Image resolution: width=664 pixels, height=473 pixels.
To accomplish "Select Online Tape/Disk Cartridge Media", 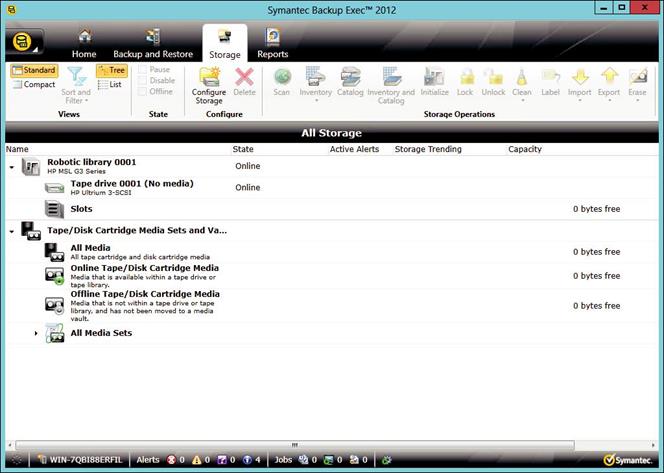I will 332,276.
